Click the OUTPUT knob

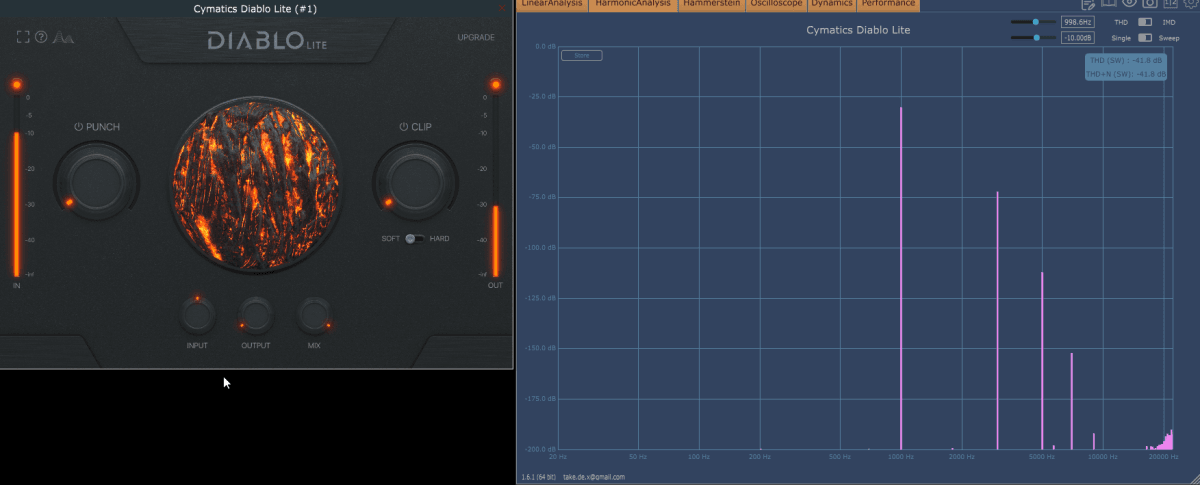point(256,316)
